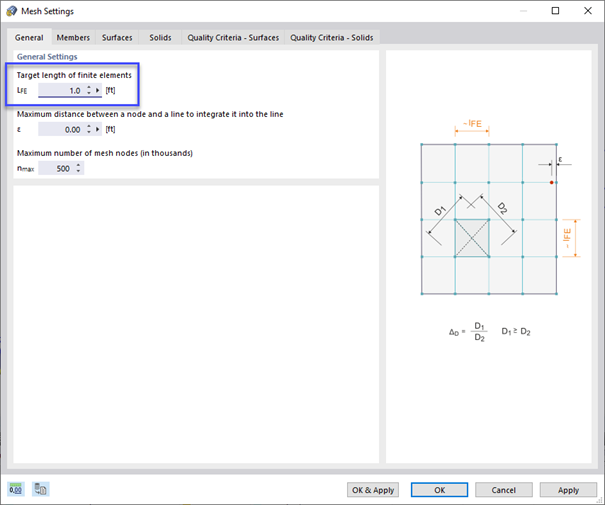Click the LFE target length input field
This screenshot has width=605, height=505.
click(61, 90)
